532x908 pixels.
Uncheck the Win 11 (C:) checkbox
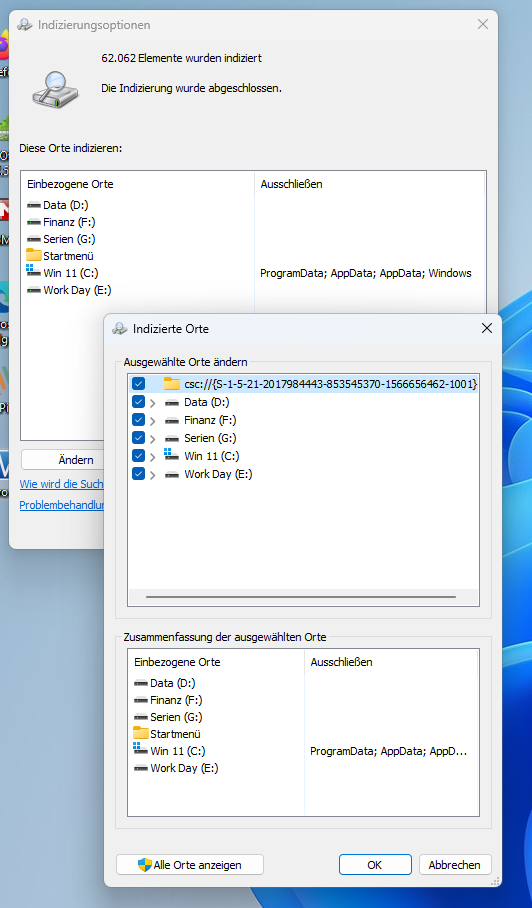click(138, 456)
